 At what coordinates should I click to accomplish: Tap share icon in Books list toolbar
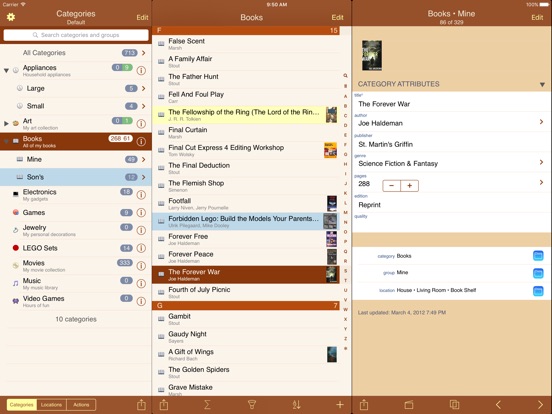click(x=164, y=404)
